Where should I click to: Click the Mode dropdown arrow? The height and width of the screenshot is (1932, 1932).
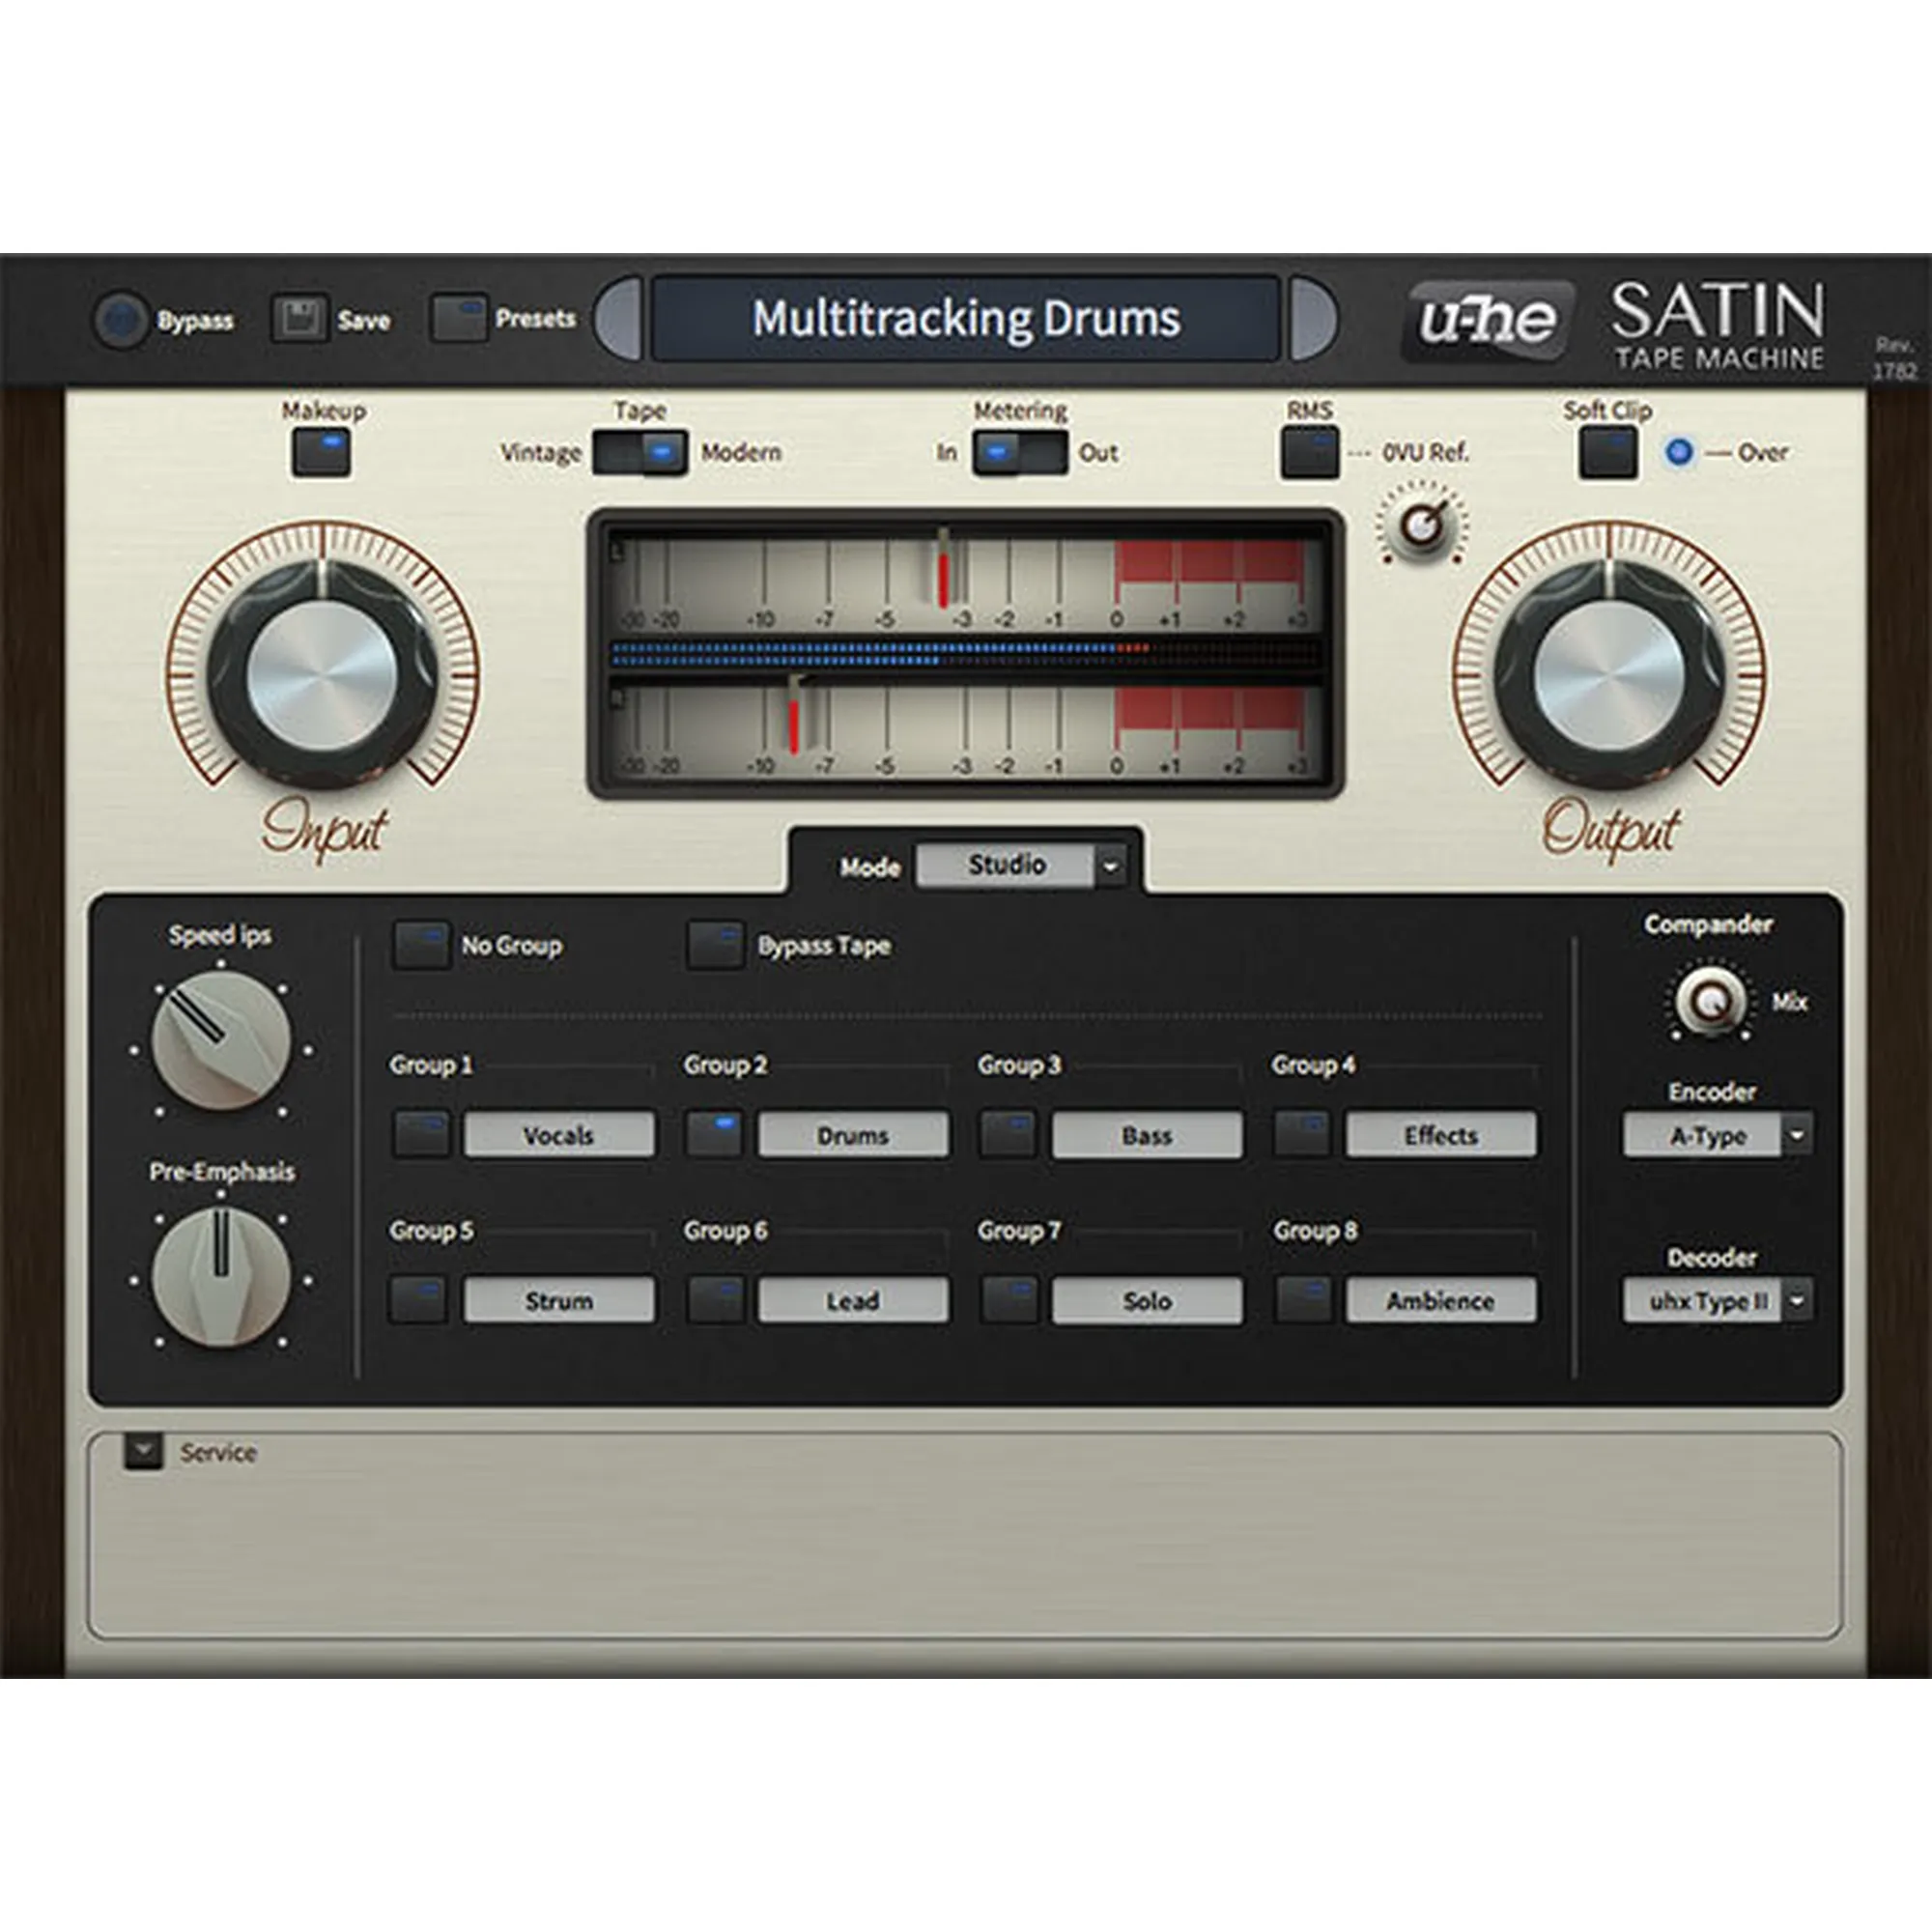1110,866
